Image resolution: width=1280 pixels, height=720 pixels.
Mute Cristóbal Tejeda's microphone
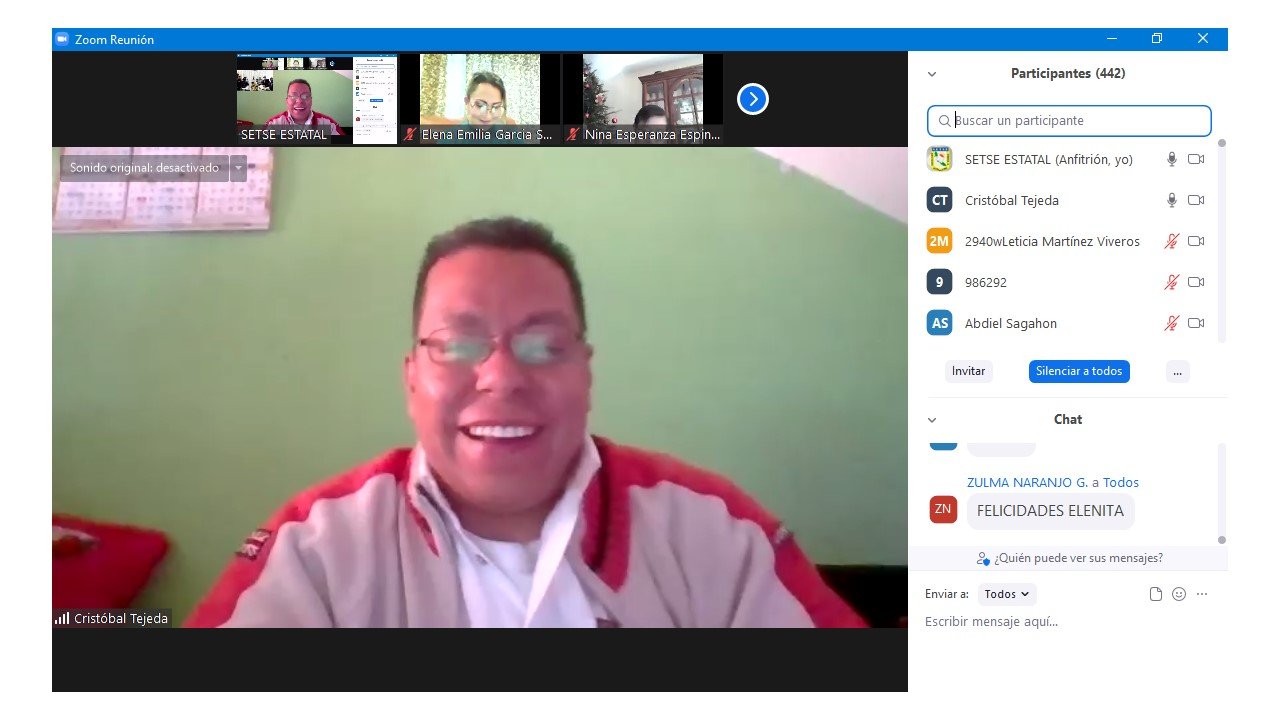click(x=1172, y=200)
